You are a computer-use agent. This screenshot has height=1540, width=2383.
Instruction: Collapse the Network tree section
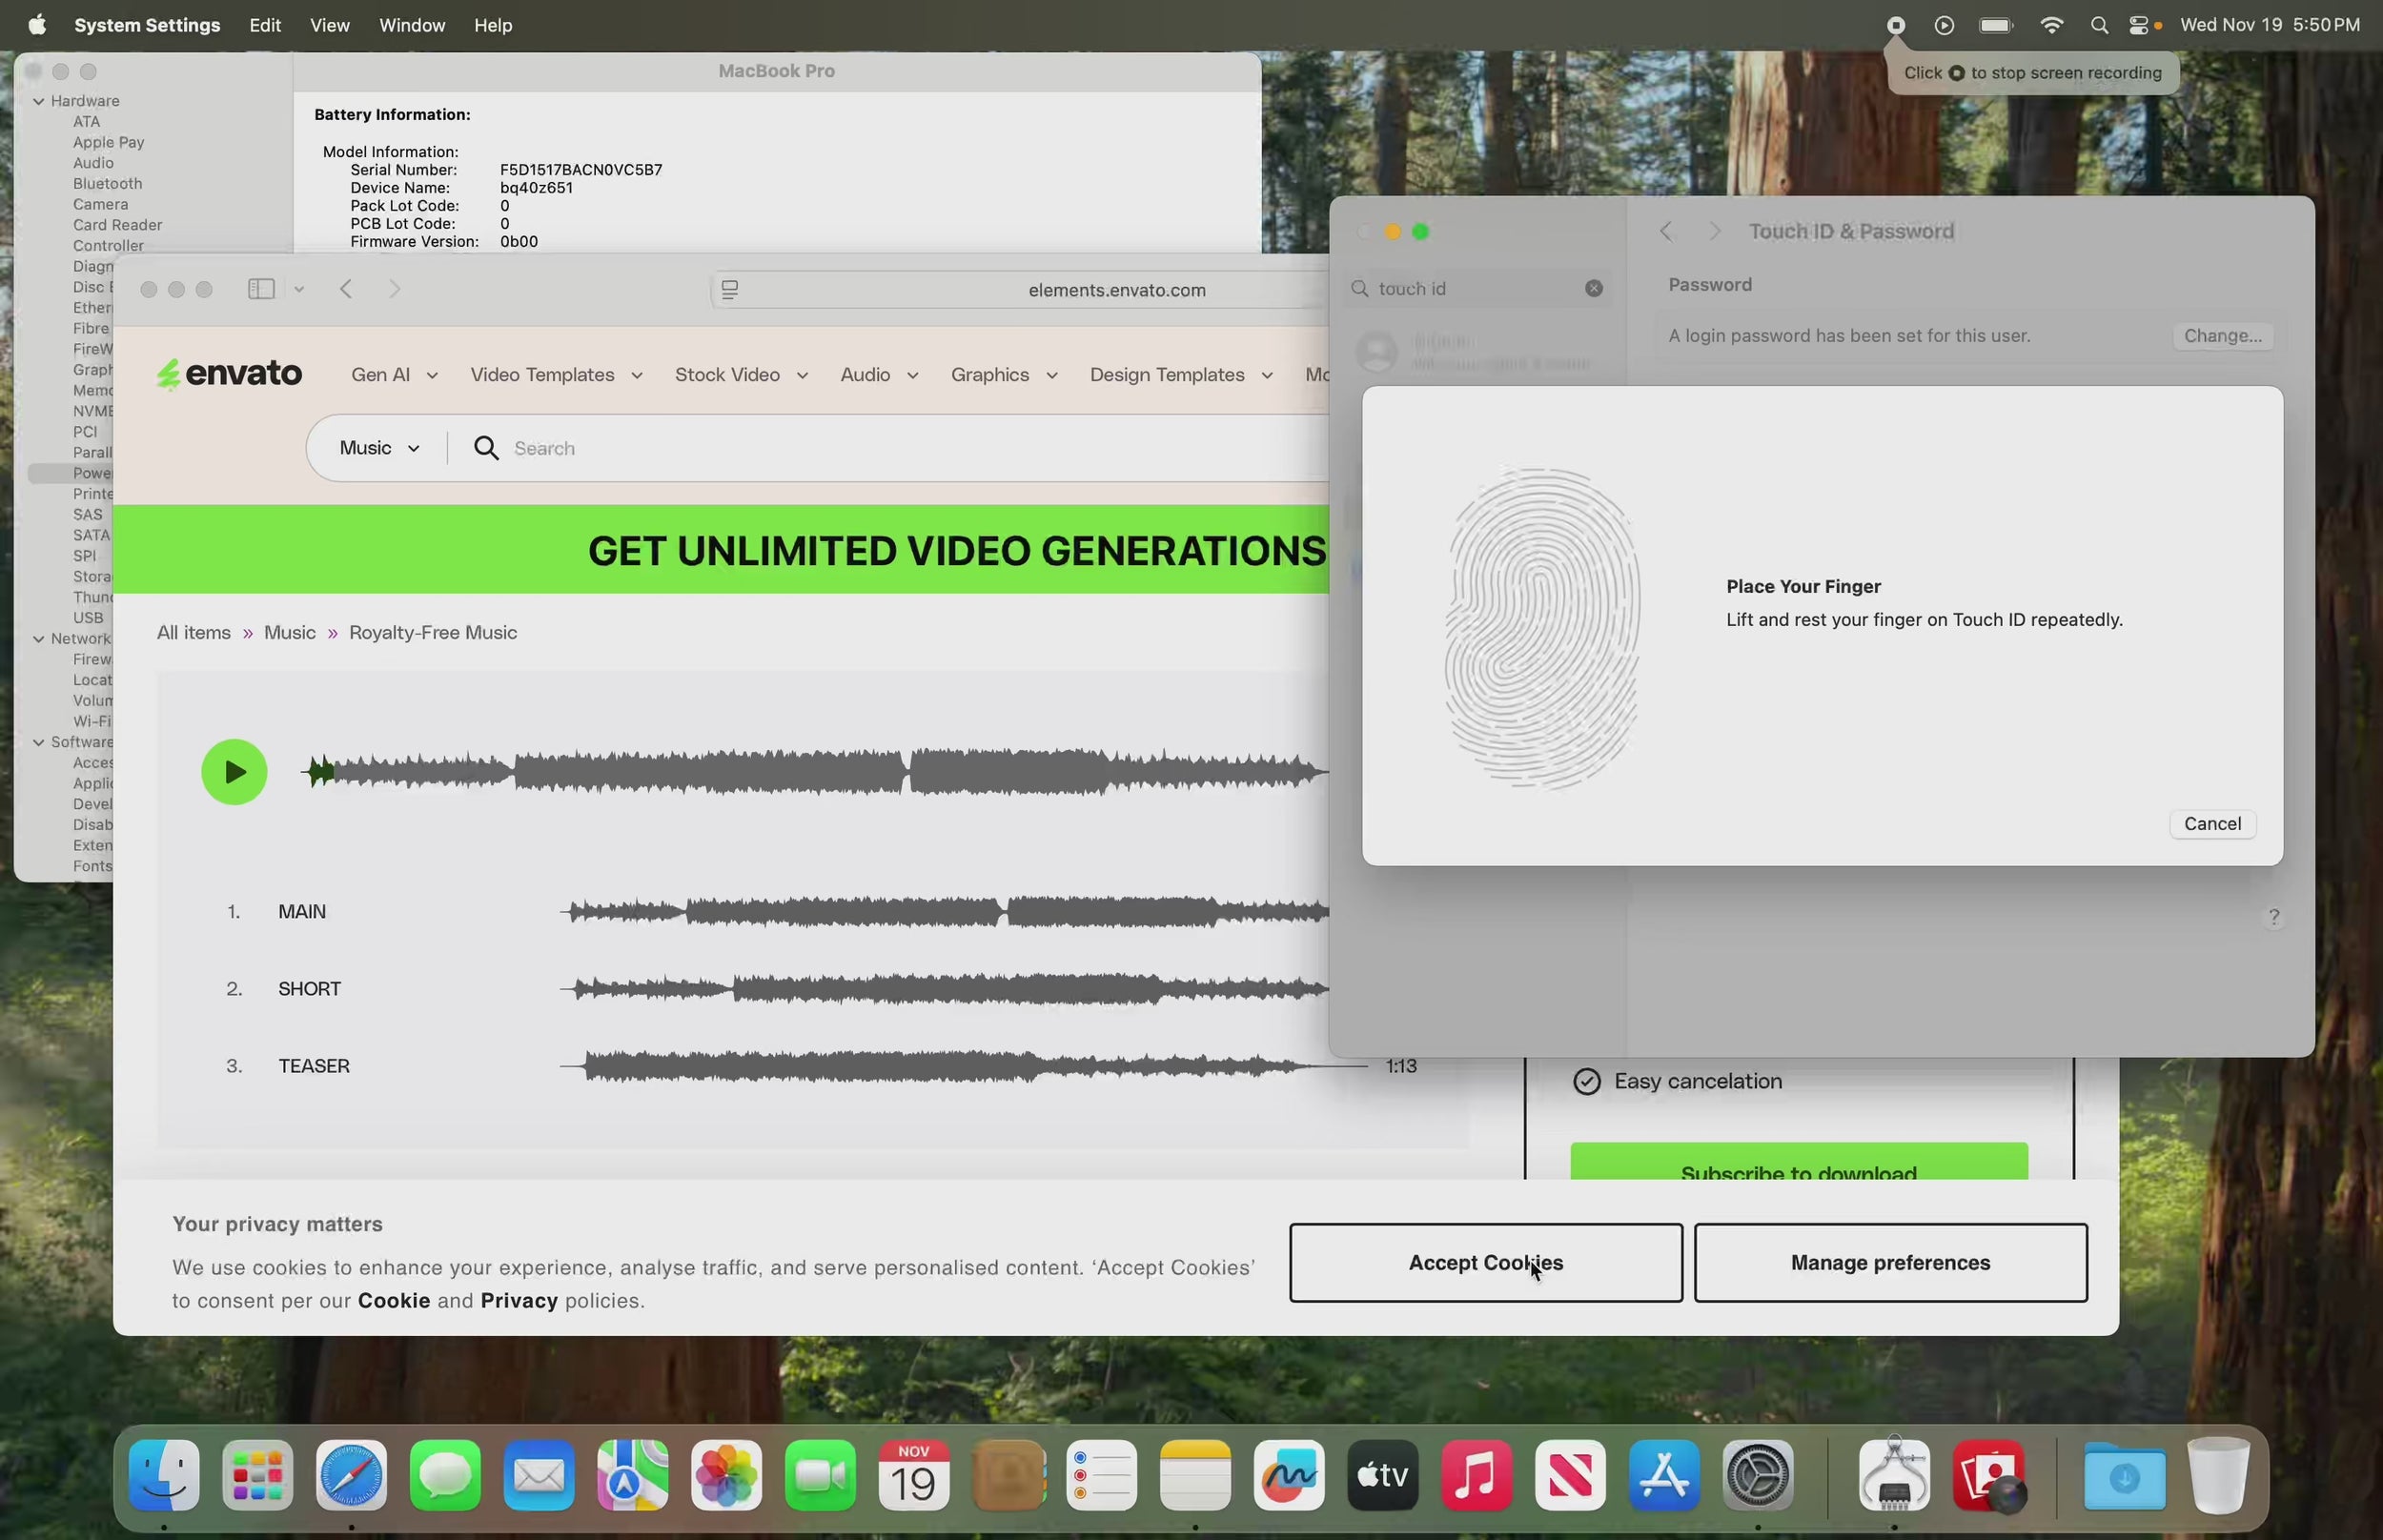tap(39, 639)
